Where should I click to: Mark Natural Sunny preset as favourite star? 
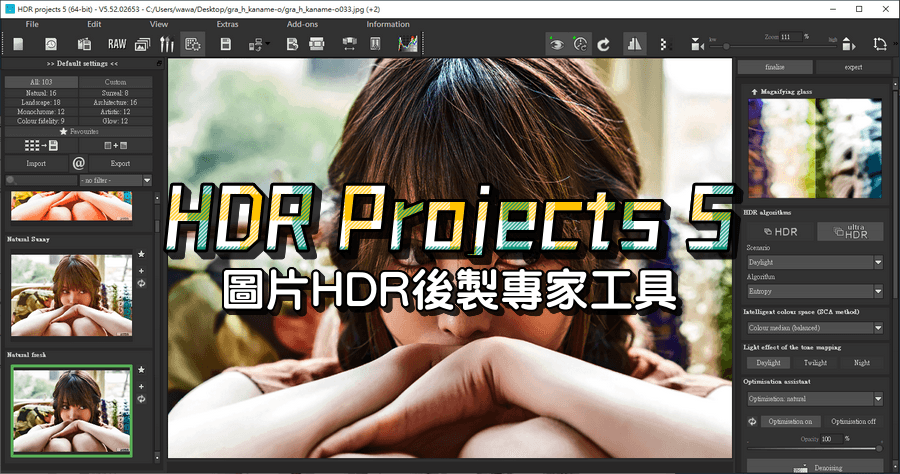[141, 254]
